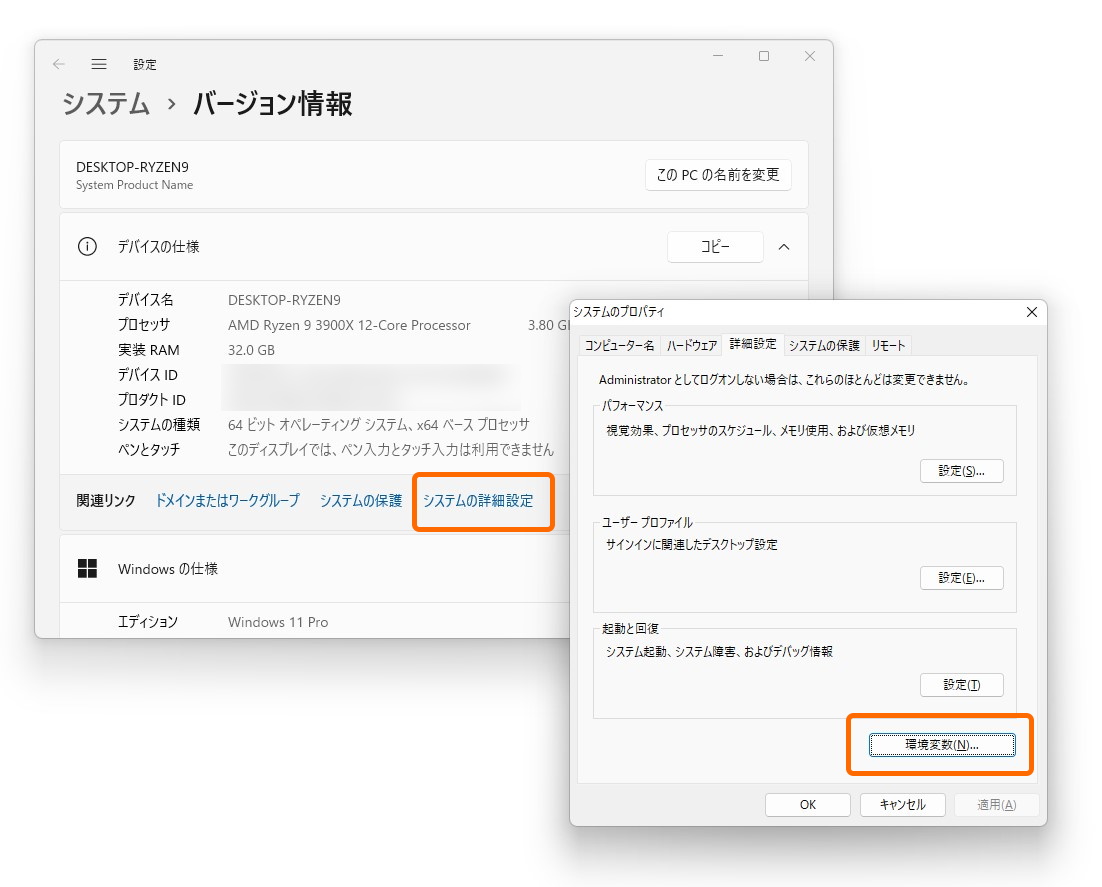This screenshot has width=1102, height=887.
Task: Collapse the デバイスの仕様 section
Action: pos(784,247)
